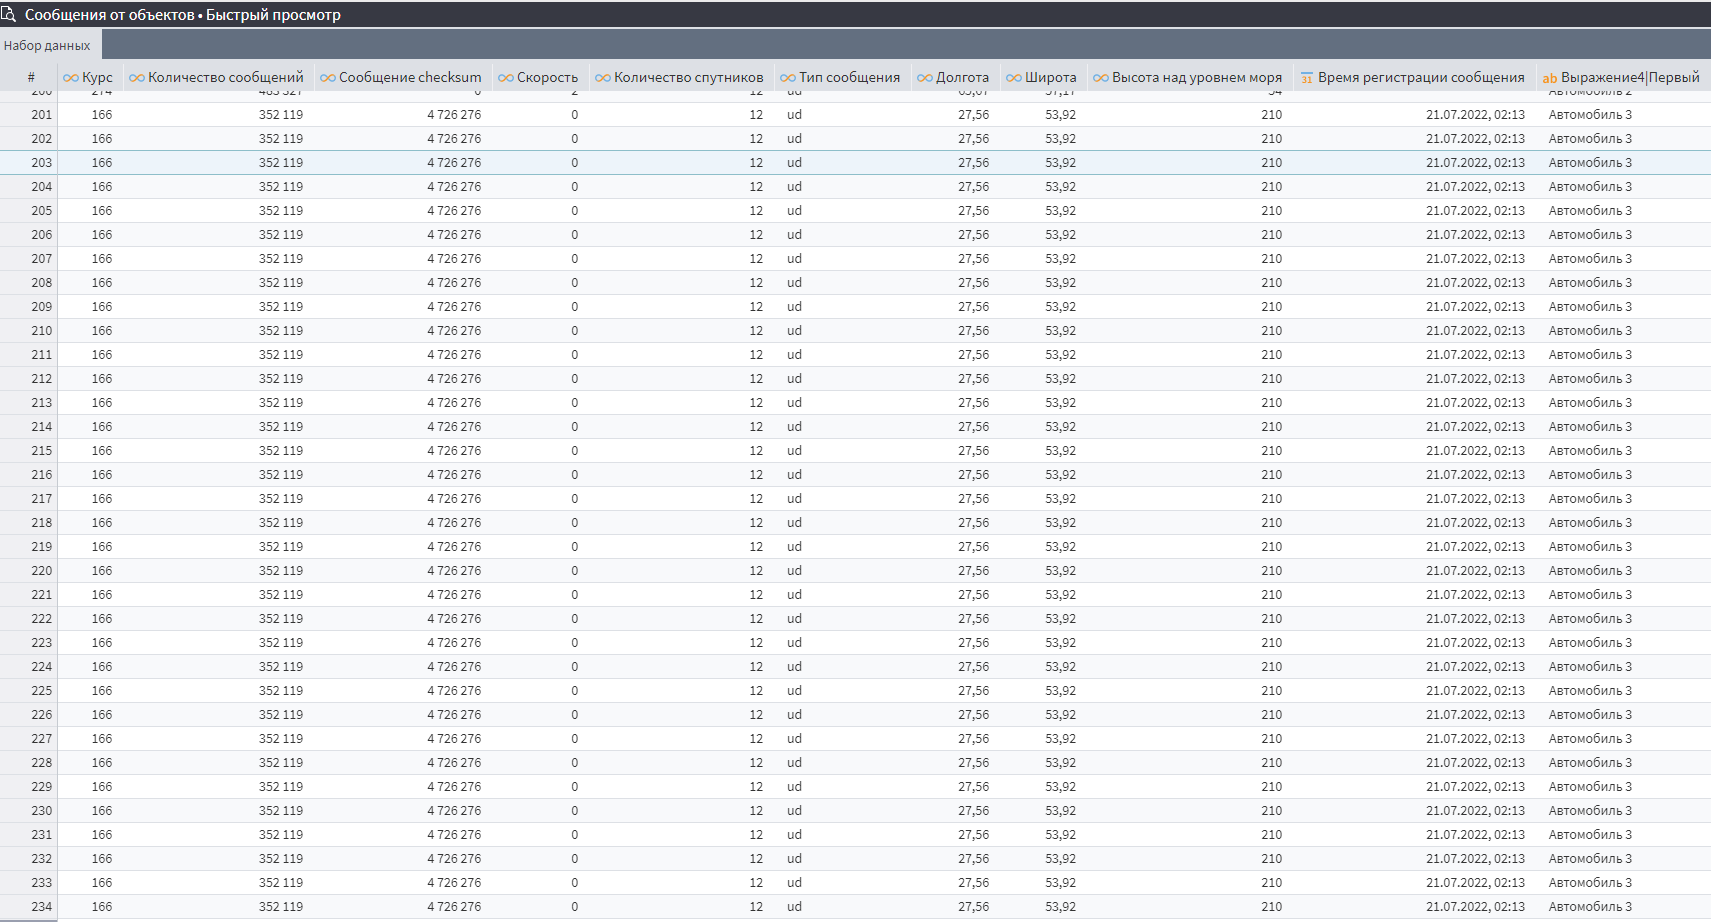Click the numeric type icon beside Курс
This screenshot has height=922, width=1711.
point(70,78)
